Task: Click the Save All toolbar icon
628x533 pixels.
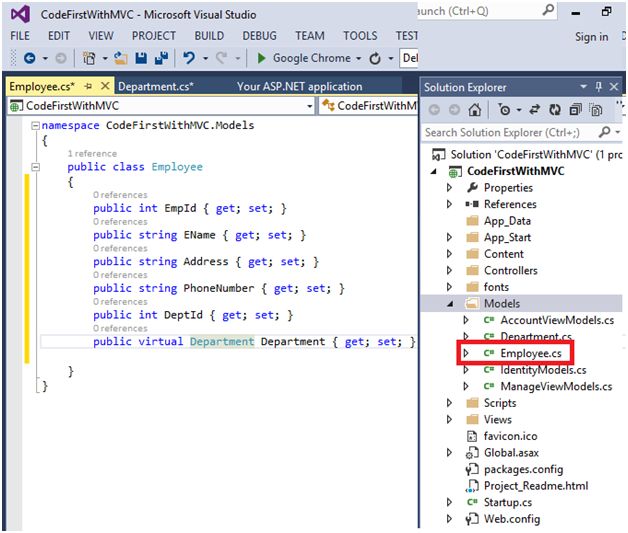Action: click(161, 59)
